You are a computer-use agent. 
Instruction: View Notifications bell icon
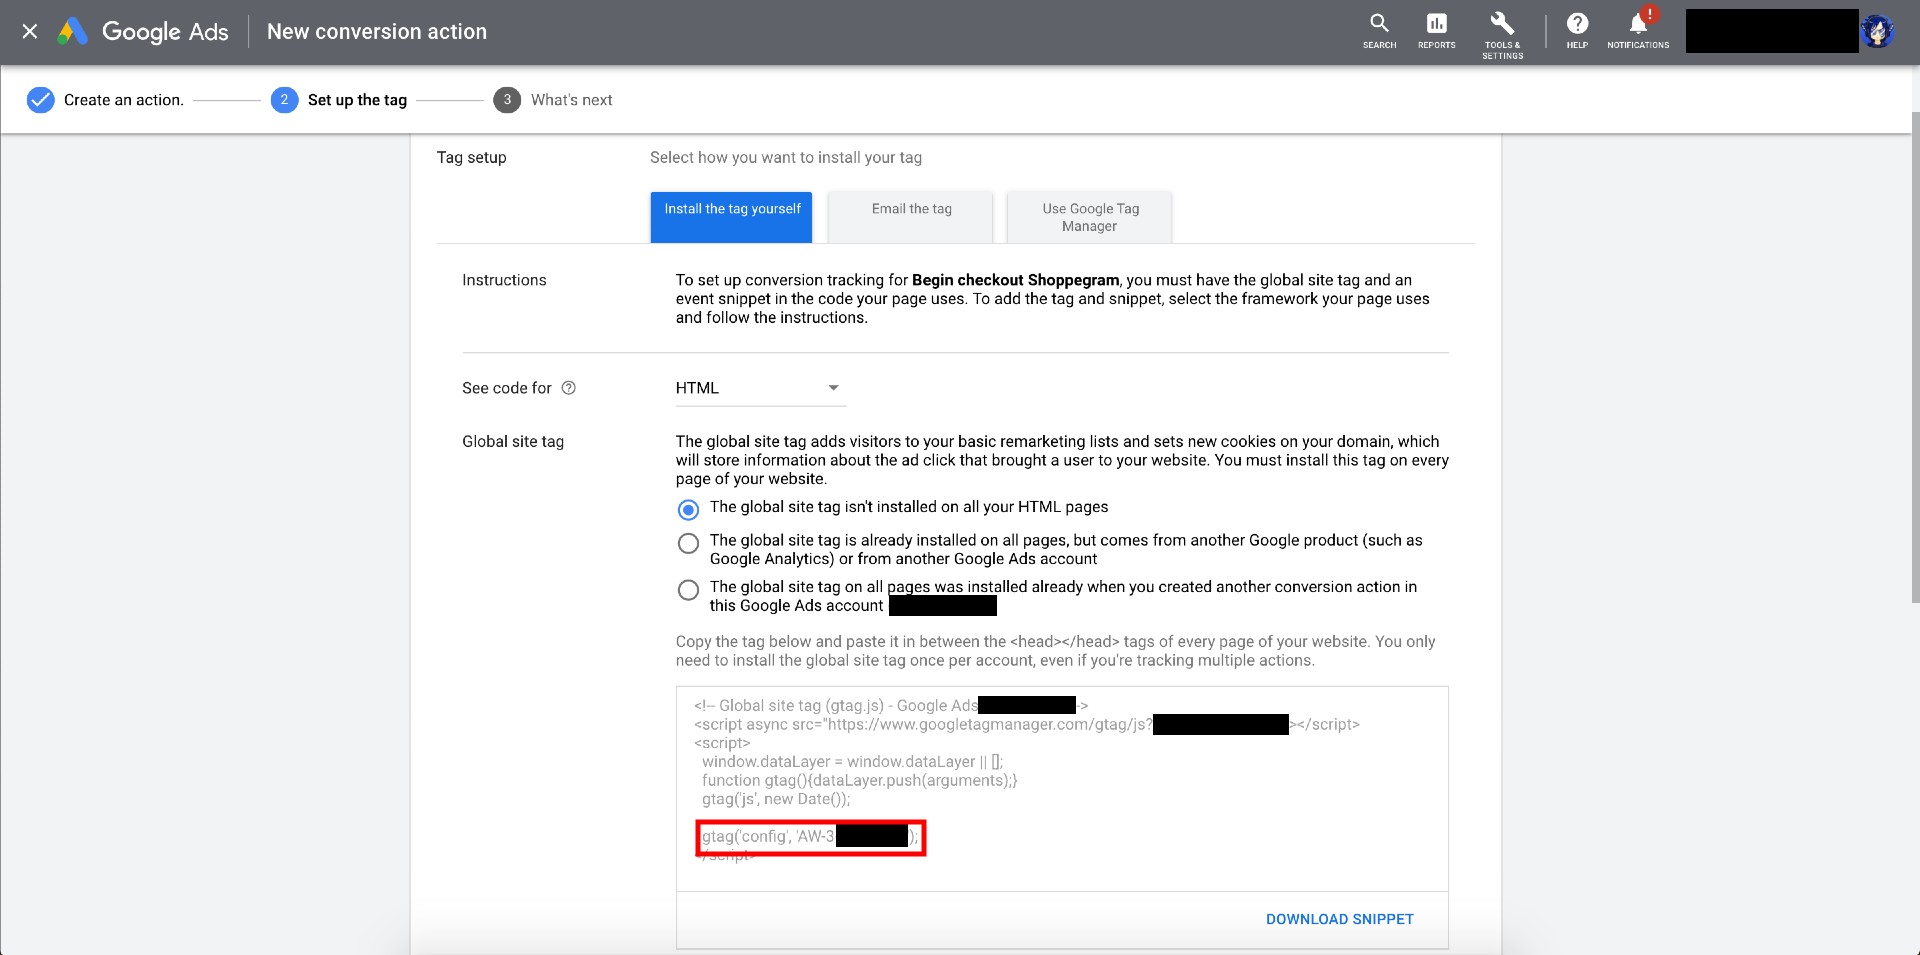(1638, 29)
